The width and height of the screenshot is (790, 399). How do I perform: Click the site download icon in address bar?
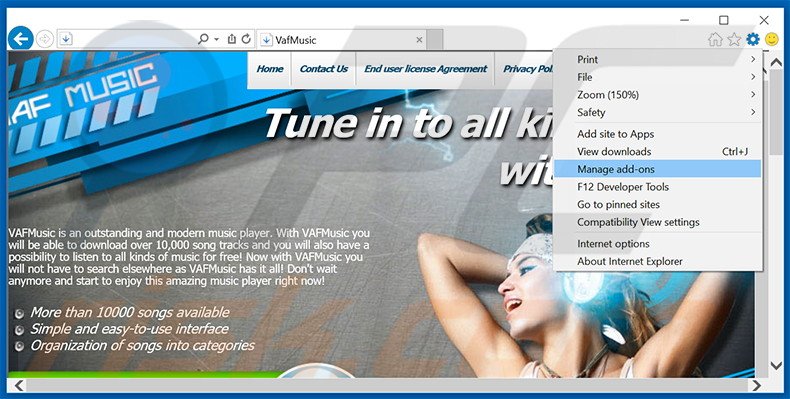[x=66, y=39]
